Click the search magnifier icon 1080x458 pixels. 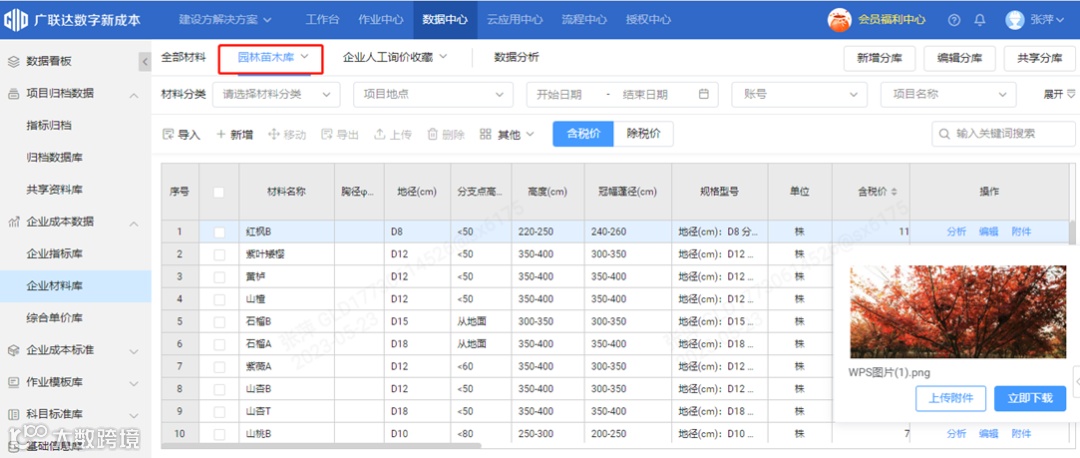click(x=944, y=134)
